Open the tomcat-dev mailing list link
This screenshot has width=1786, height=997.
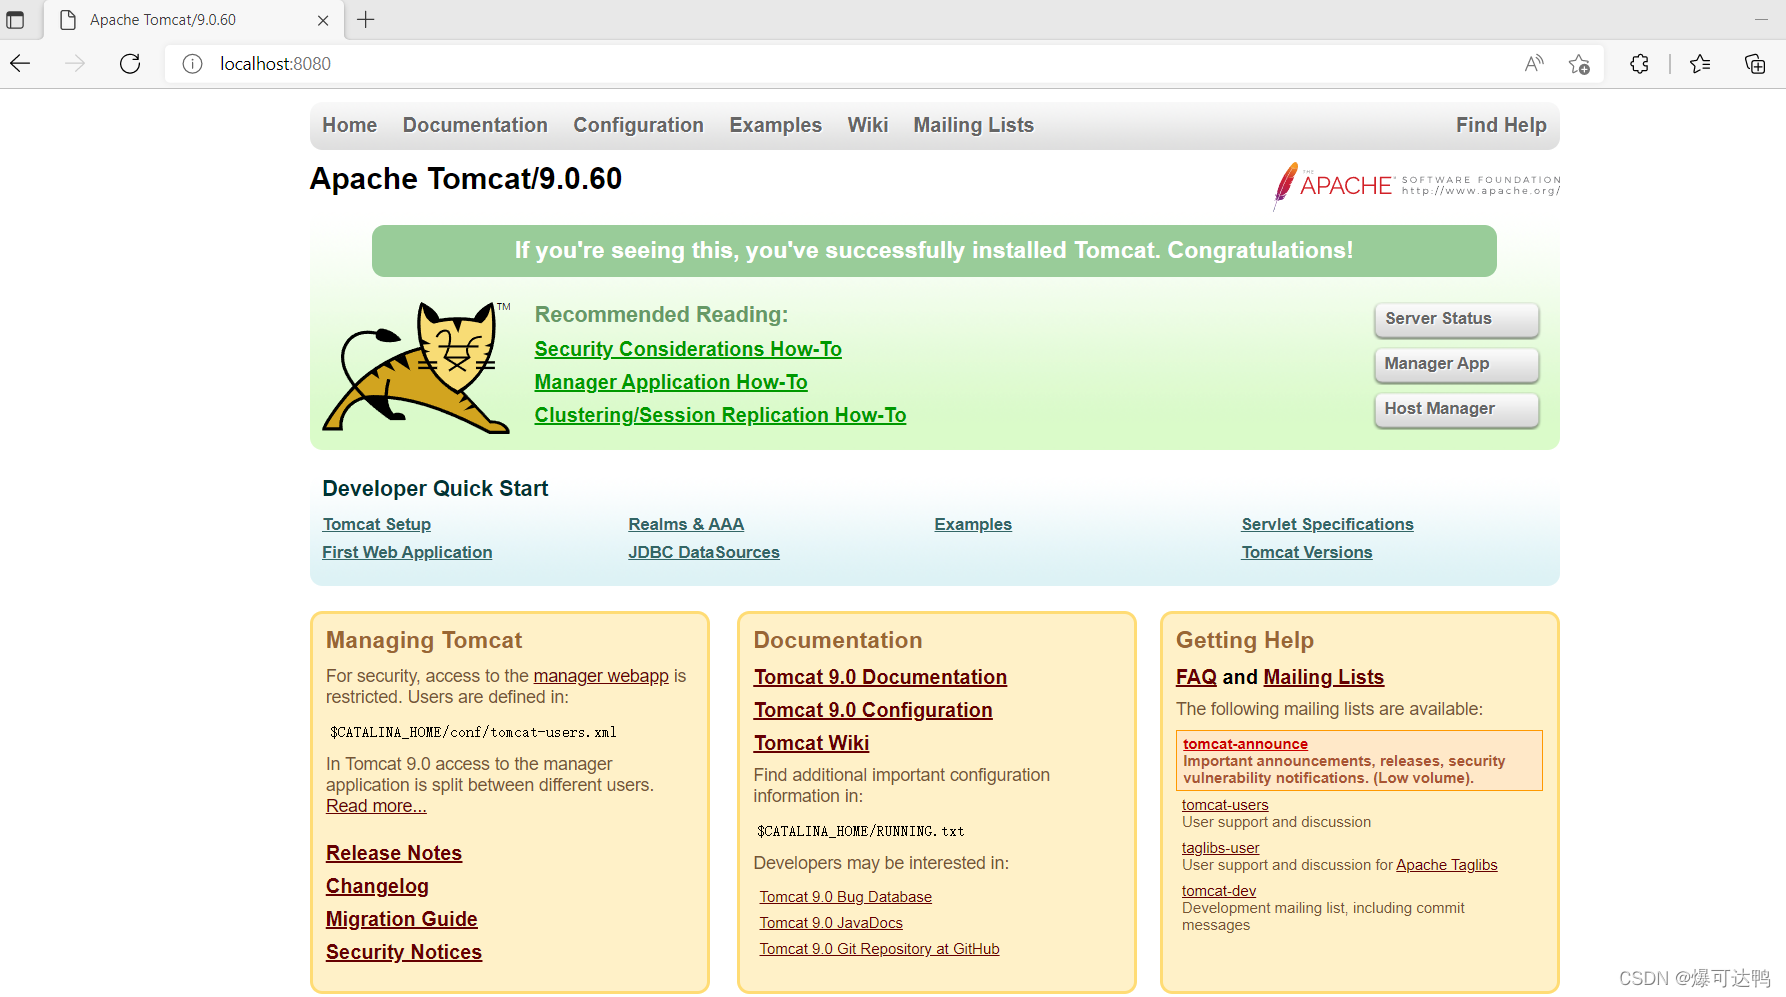tap(1219, 891)
